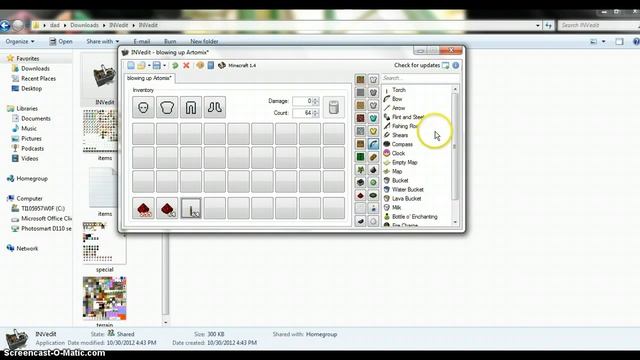This screenshot has width=640, height=360.
Task: Click the Explorer preview pane toggle icon
Action: (619, 42)
